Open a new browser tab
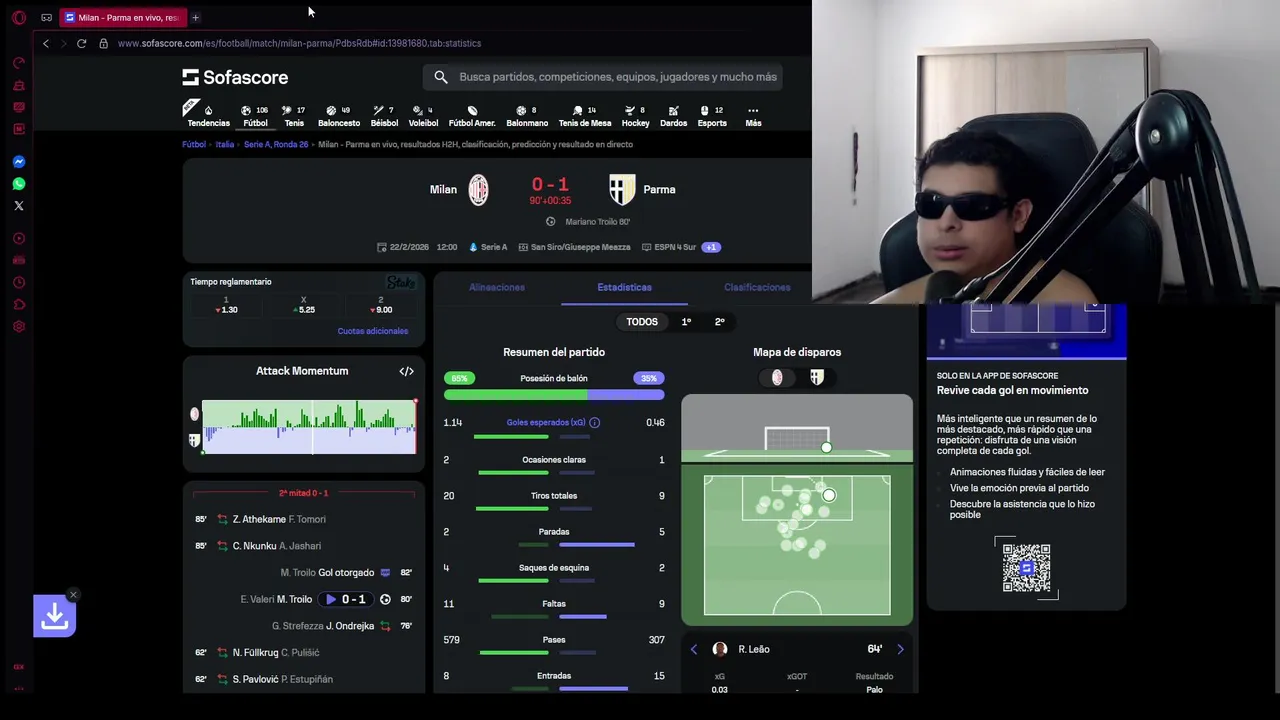The image size is (1280, 720). [x=195, y=17]
